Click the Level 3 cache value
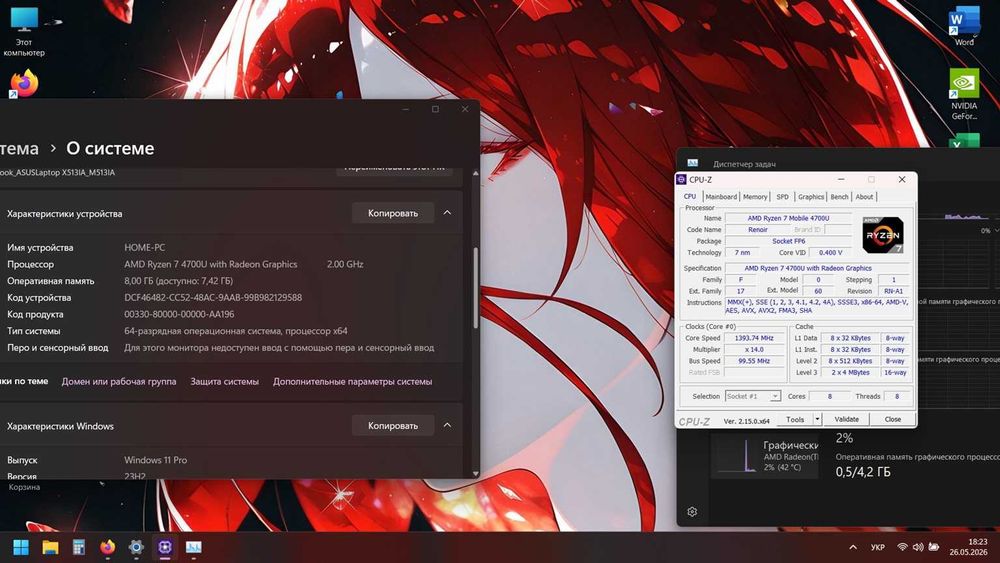This screenshot has height=563, width=1000. click(849, 372)
